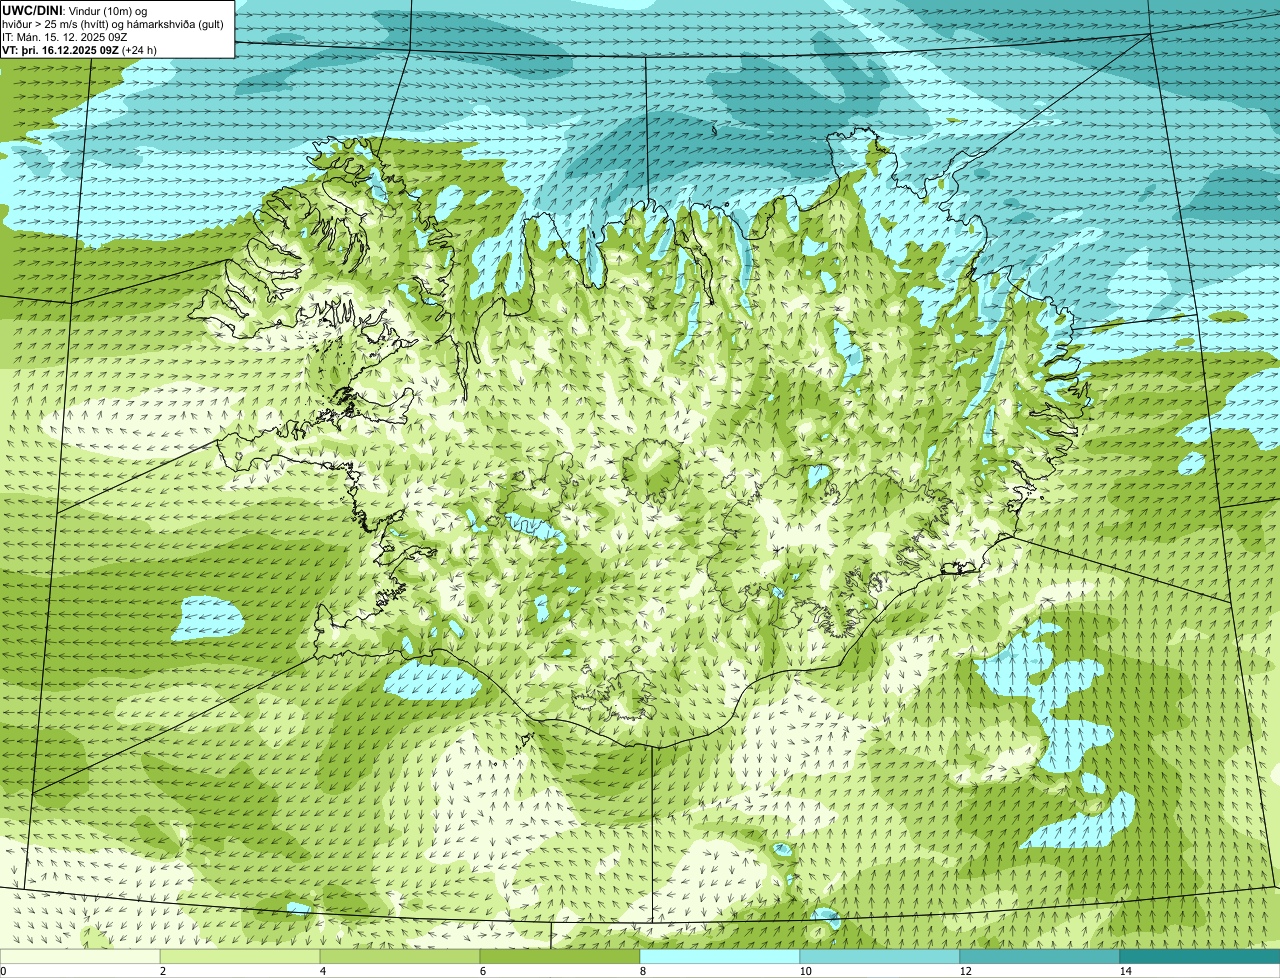The width and height of the screenshot is (1280, 978).
Task: Click the dark green 6–8 m/s scale segment
Action: pyautogui.click(x=560, y=956)
